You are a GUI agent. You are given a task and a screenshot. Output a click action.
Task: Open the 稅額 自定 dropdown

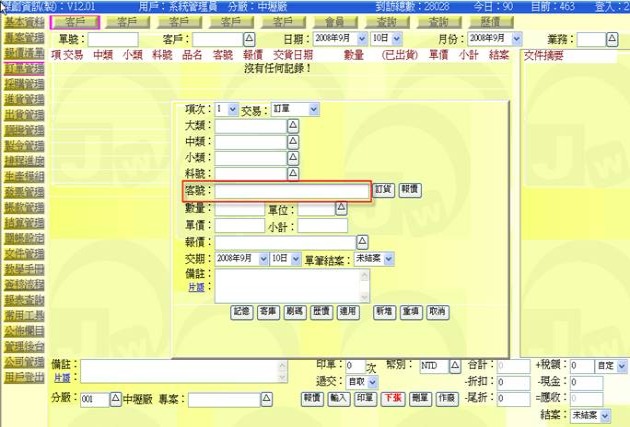click(622, 366)
